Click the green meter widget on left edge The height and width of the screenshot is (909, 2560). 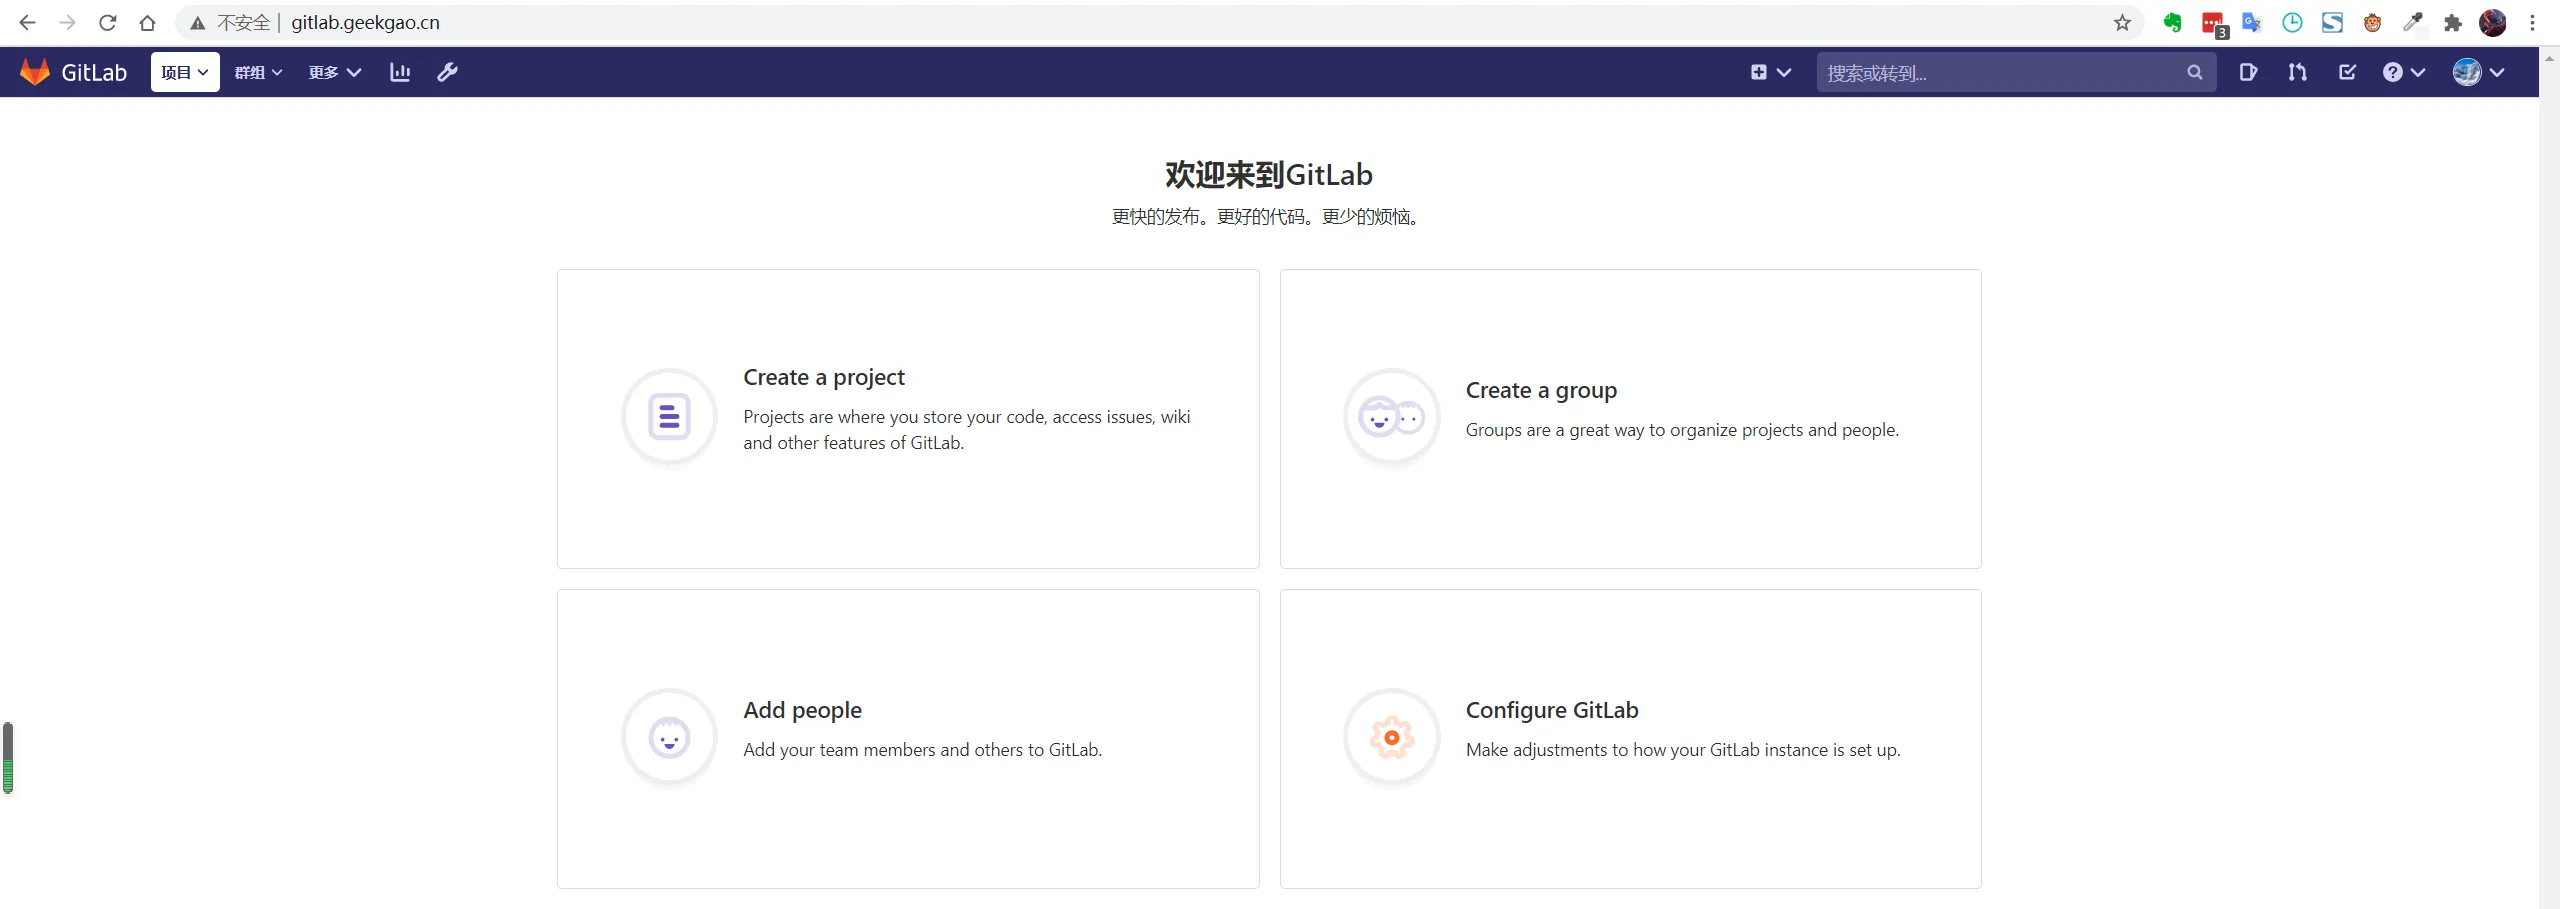(8, 758)
